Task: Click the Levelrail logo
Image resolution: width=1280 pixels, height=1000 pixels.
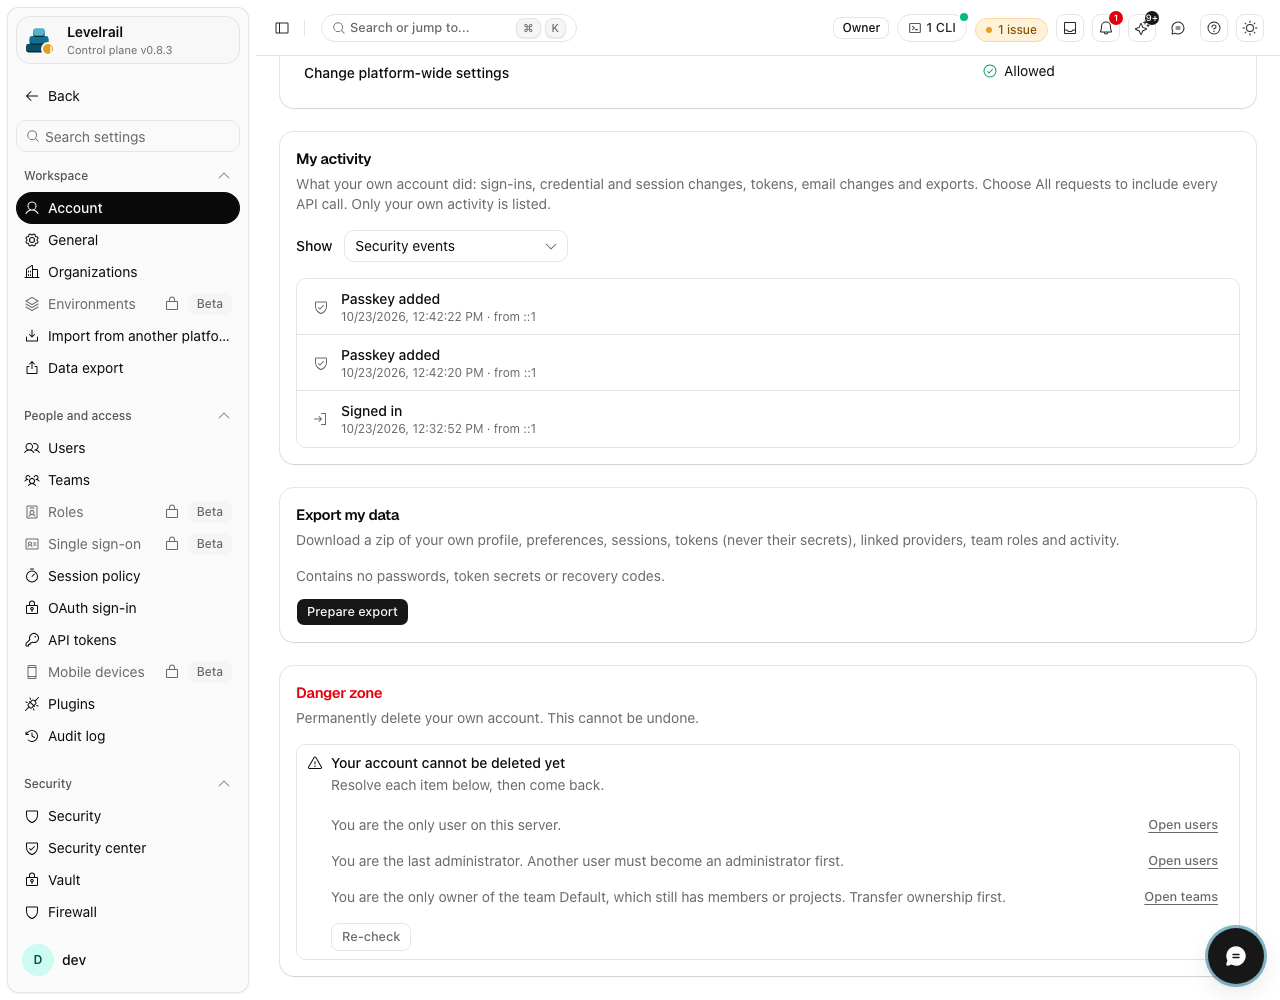Action: [x=40, y=41]
